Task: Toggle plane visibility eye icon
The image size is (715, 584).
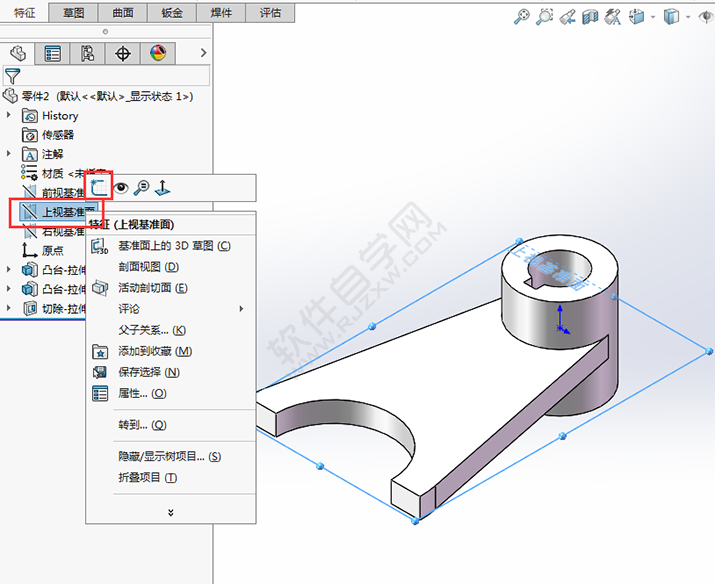Action: [x=121, y=187]
